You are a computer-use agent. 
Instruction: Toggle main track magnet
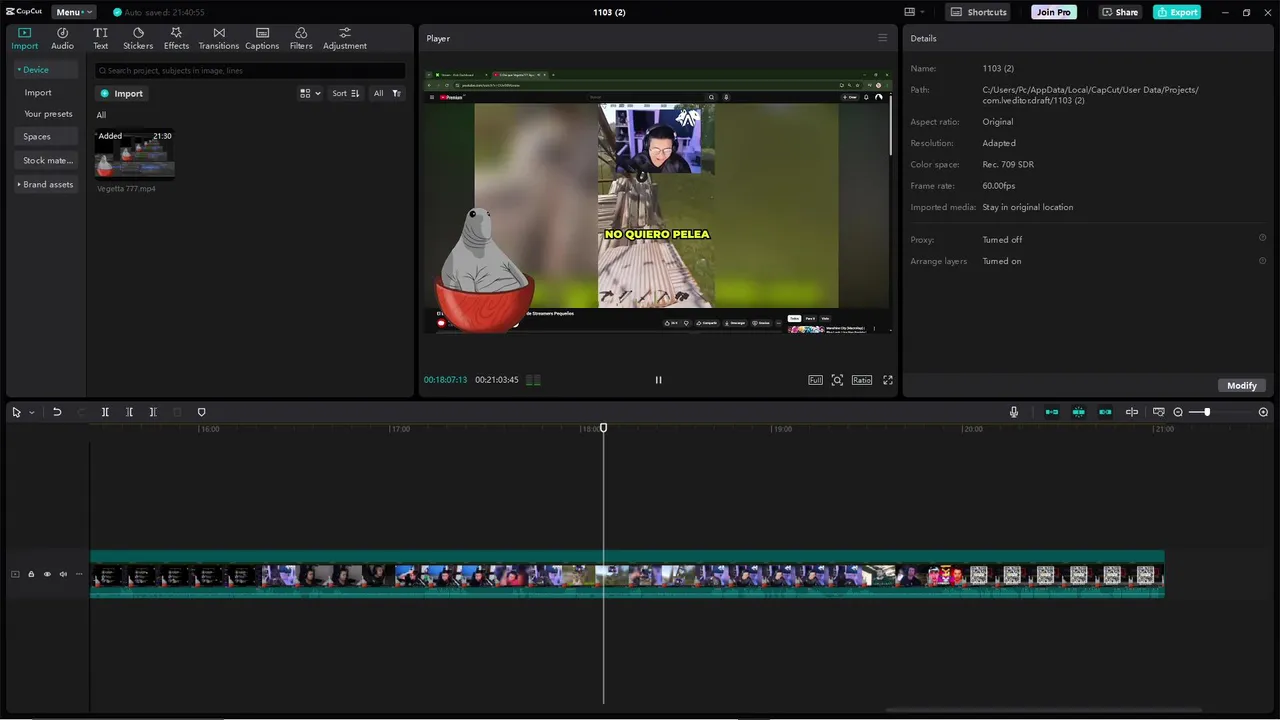point(1052,412)
